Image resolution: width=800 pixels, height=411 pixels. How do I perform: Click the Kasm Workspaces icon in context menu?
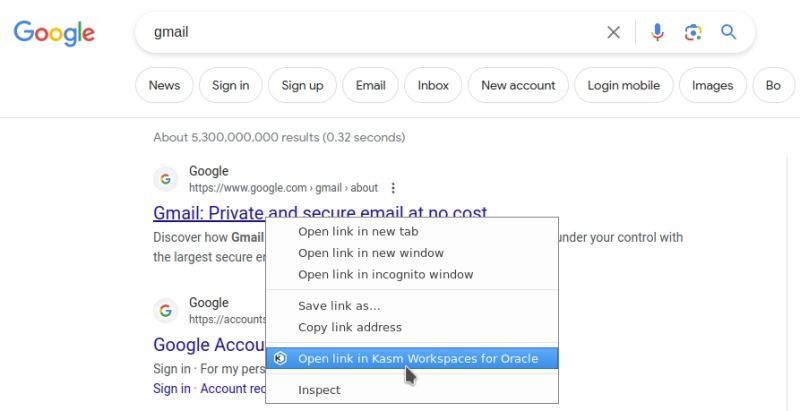click(x=280, y=358)
